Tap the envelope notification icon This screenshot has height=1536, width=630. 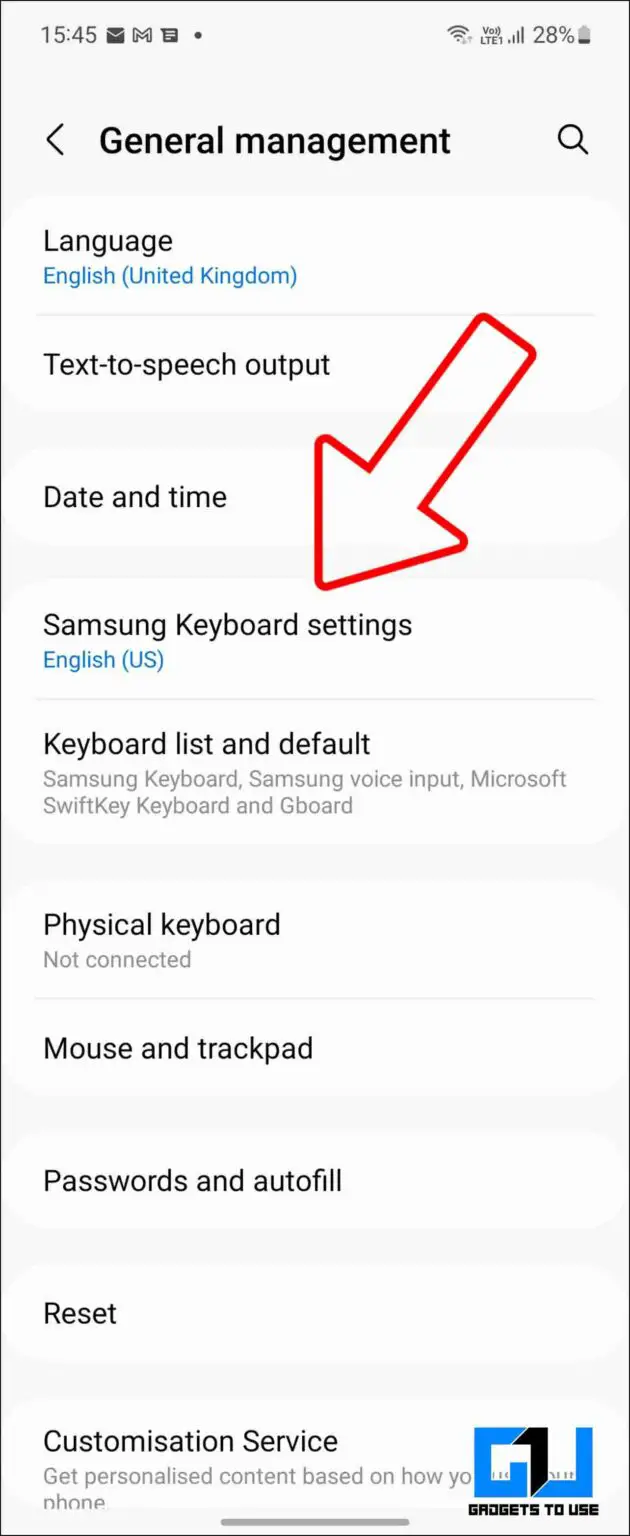coord(116,35)
